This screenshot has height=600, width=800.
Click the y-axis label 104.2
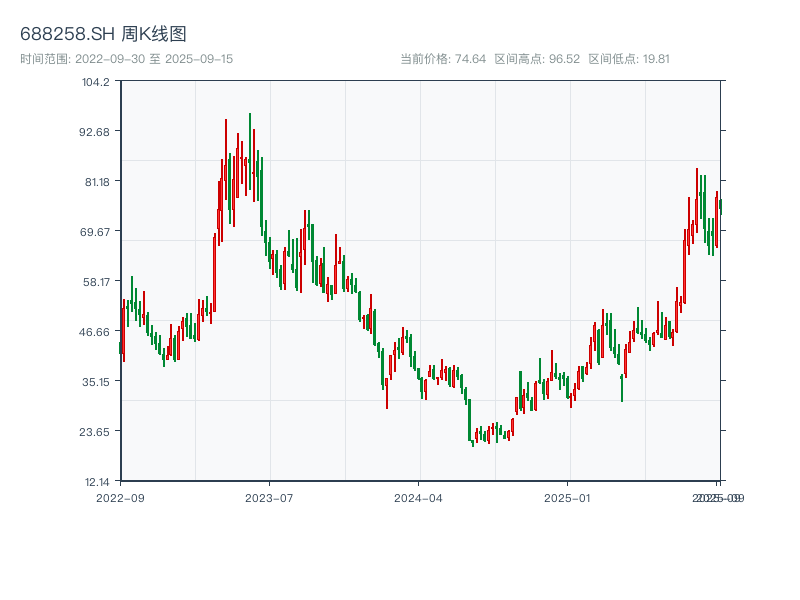pos(96,82)
